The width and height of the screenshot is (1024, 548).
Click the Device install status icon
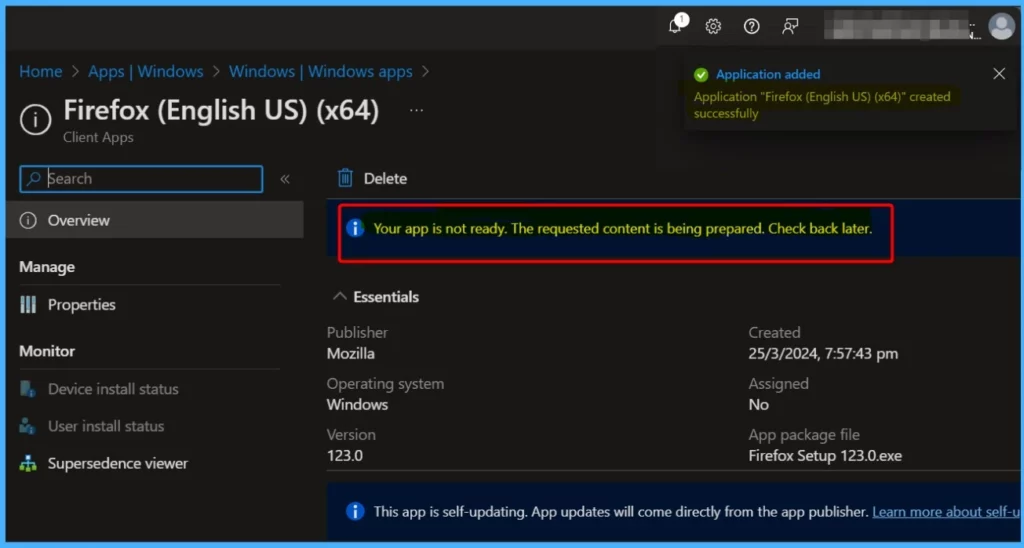point(28,389)
